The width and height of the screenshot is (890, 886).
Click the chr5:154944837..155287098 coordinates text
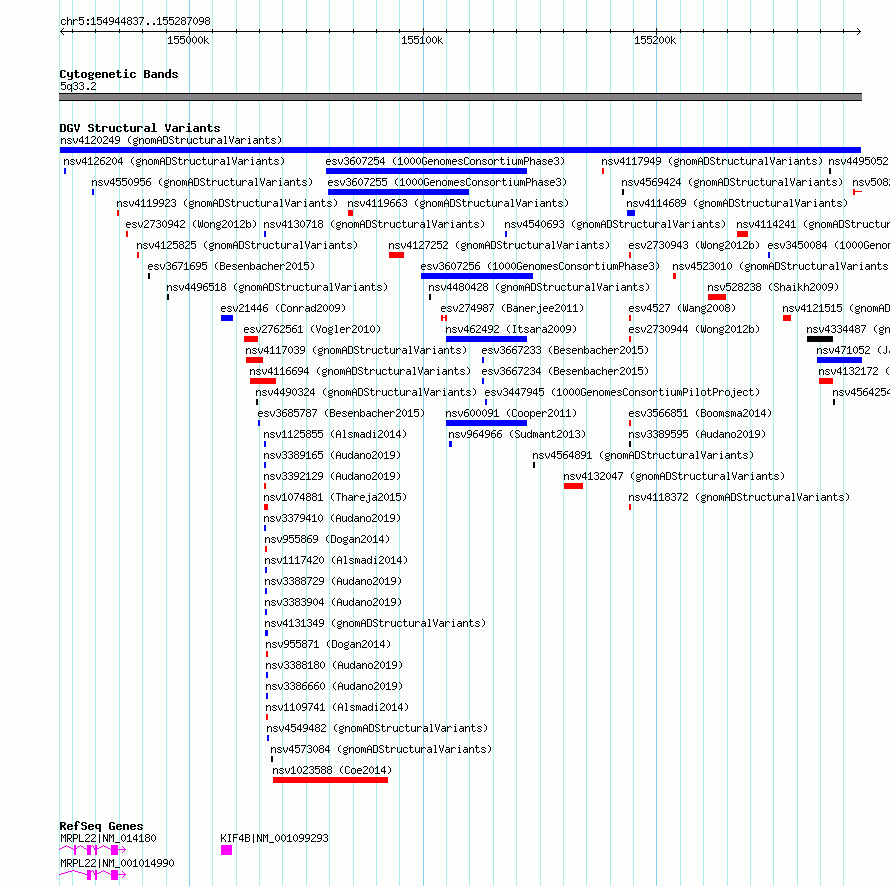coord(135,21)
